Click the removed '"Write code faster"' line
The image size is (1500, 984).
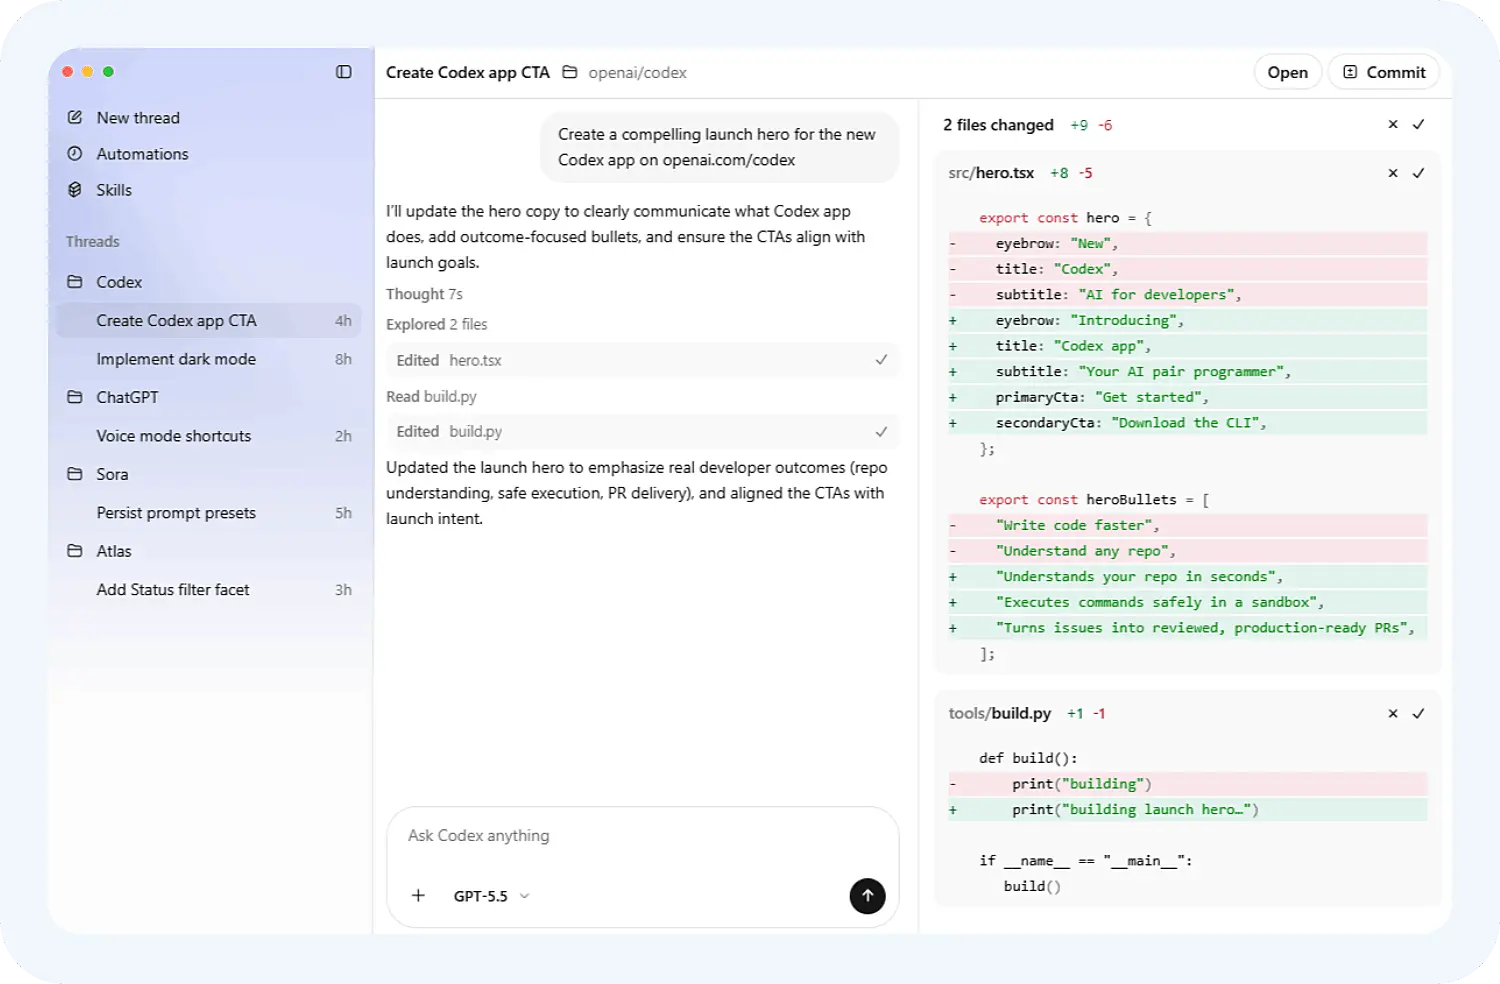1188,525
